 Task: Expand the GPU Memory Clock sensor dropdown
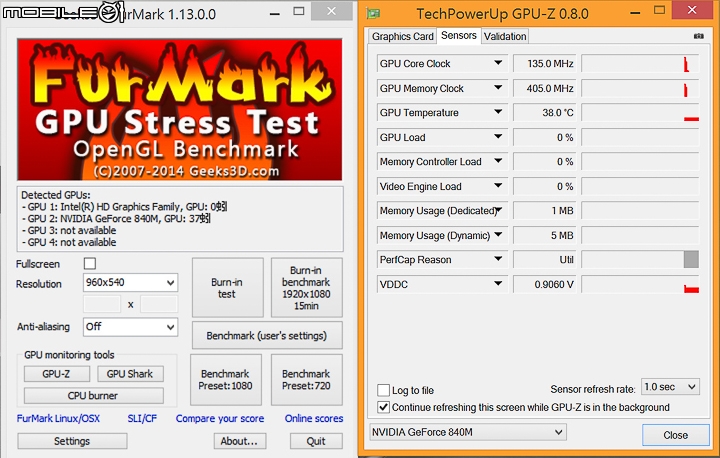coord(498,87)
